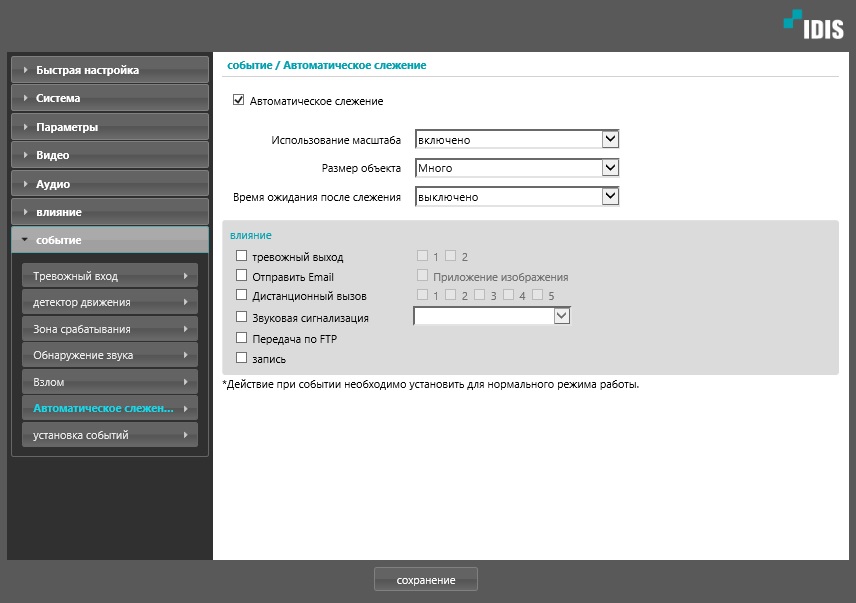Click the Размер объекта label

click(x=361, y=168)
